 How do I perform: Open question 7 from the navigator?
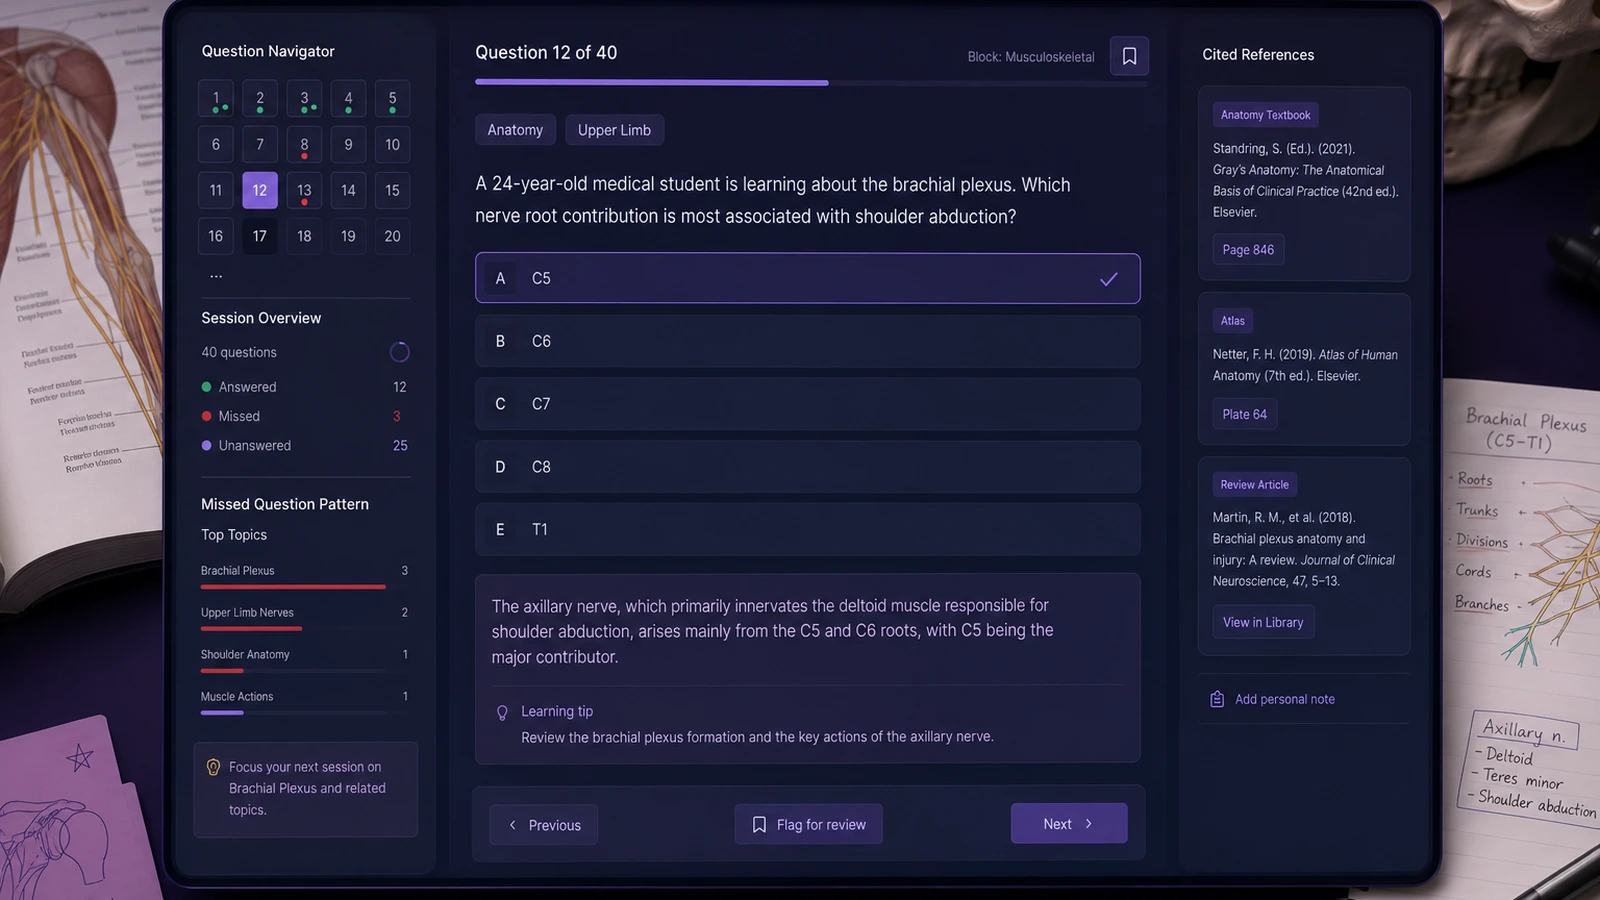coord(260,145)
